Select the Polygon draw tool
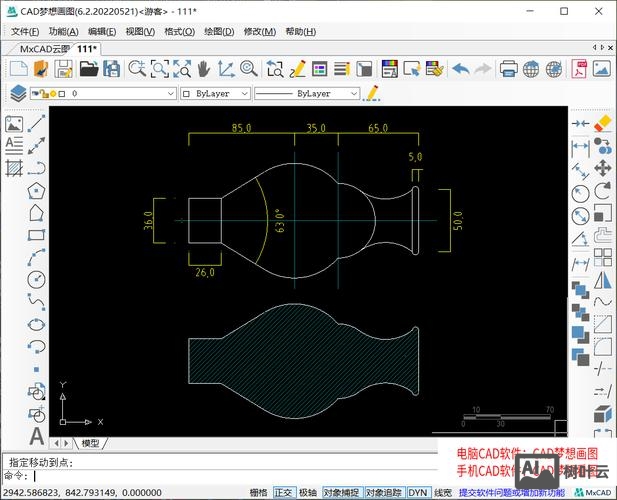Screen dimensions: 617x500 37,189
